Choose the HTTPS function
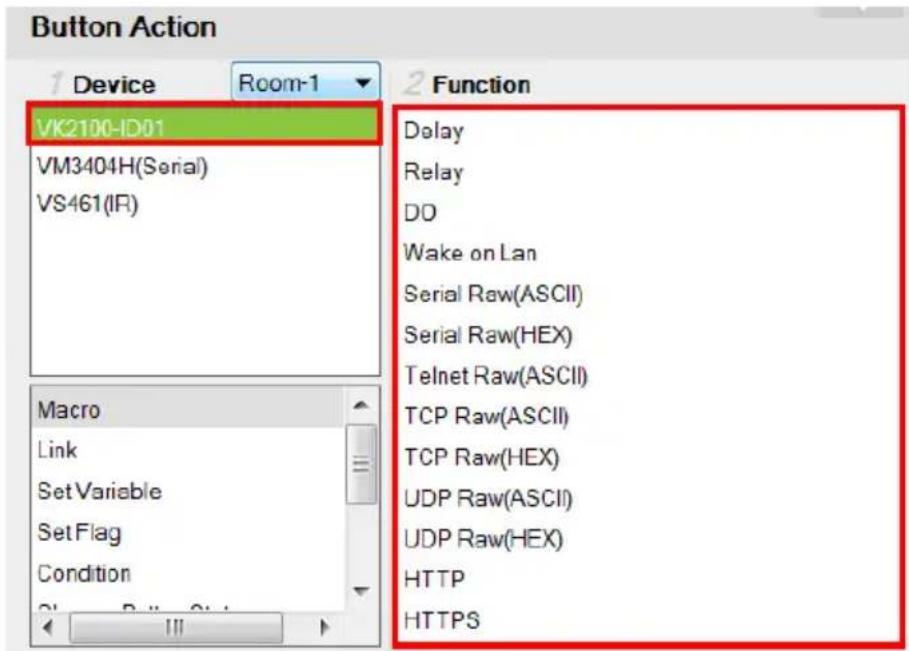The width and height of the screenshot is (909, 651). tap(442, 620)
